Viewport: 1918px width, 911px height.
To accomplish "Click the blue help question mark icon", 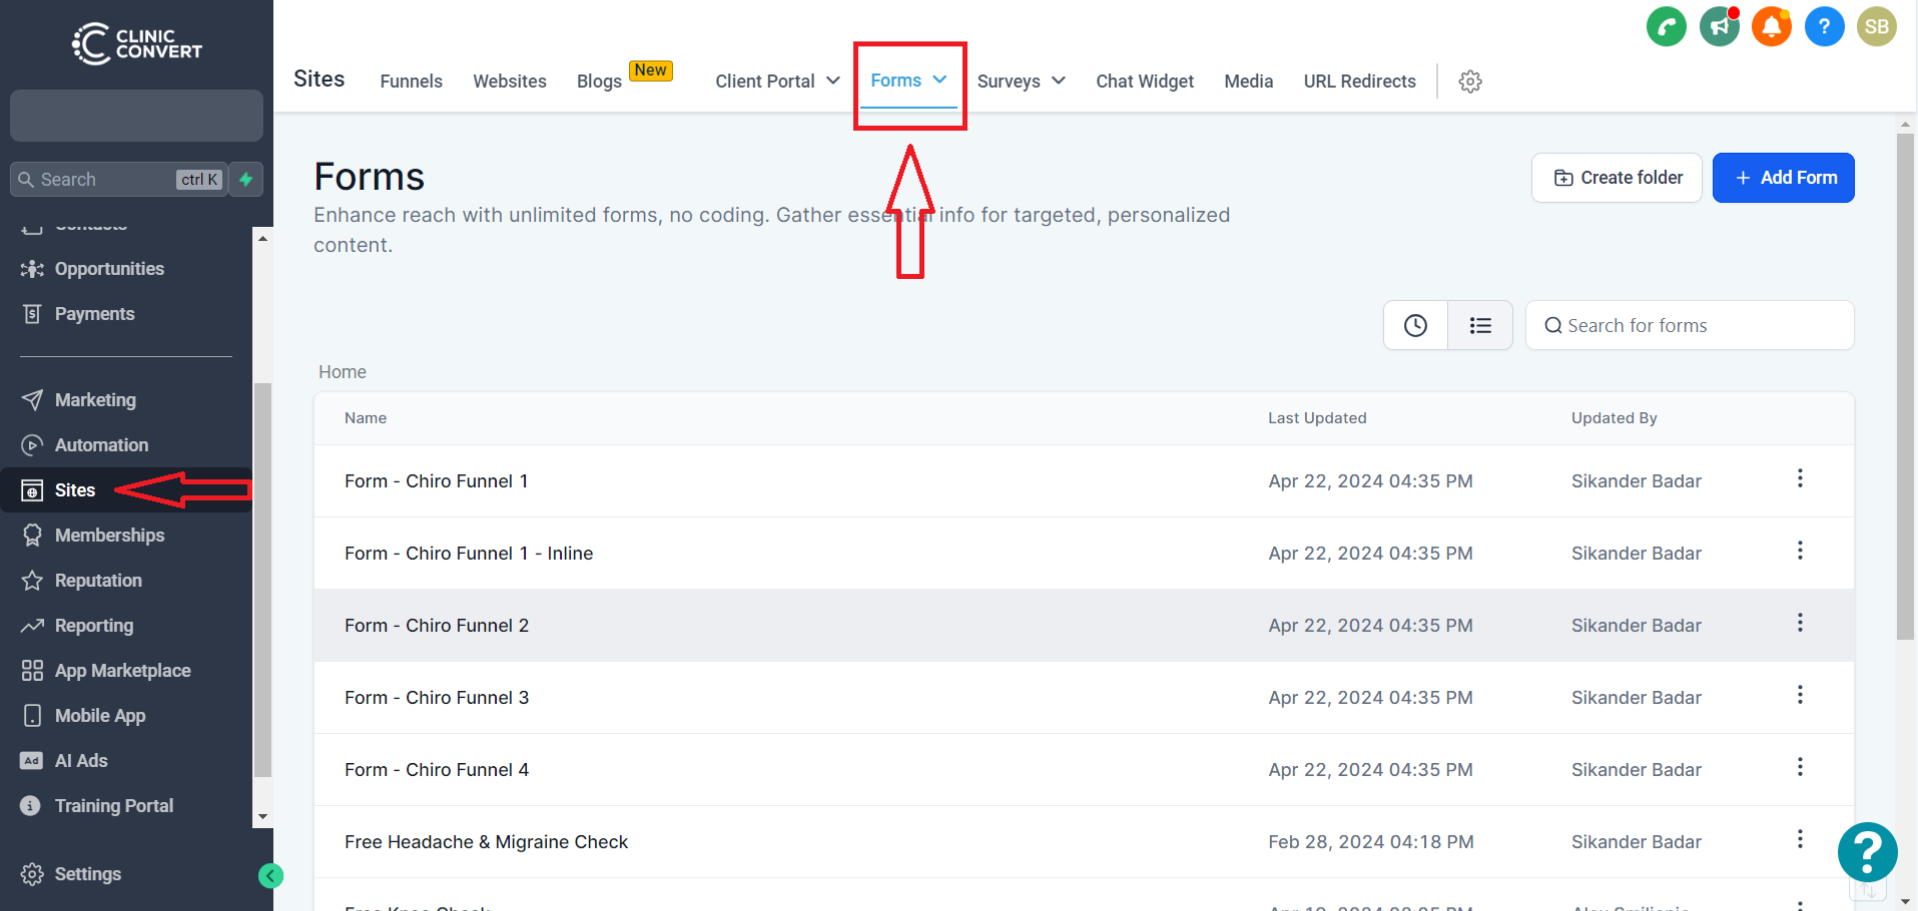I will pyautogui.click(x=1824, y=27).
